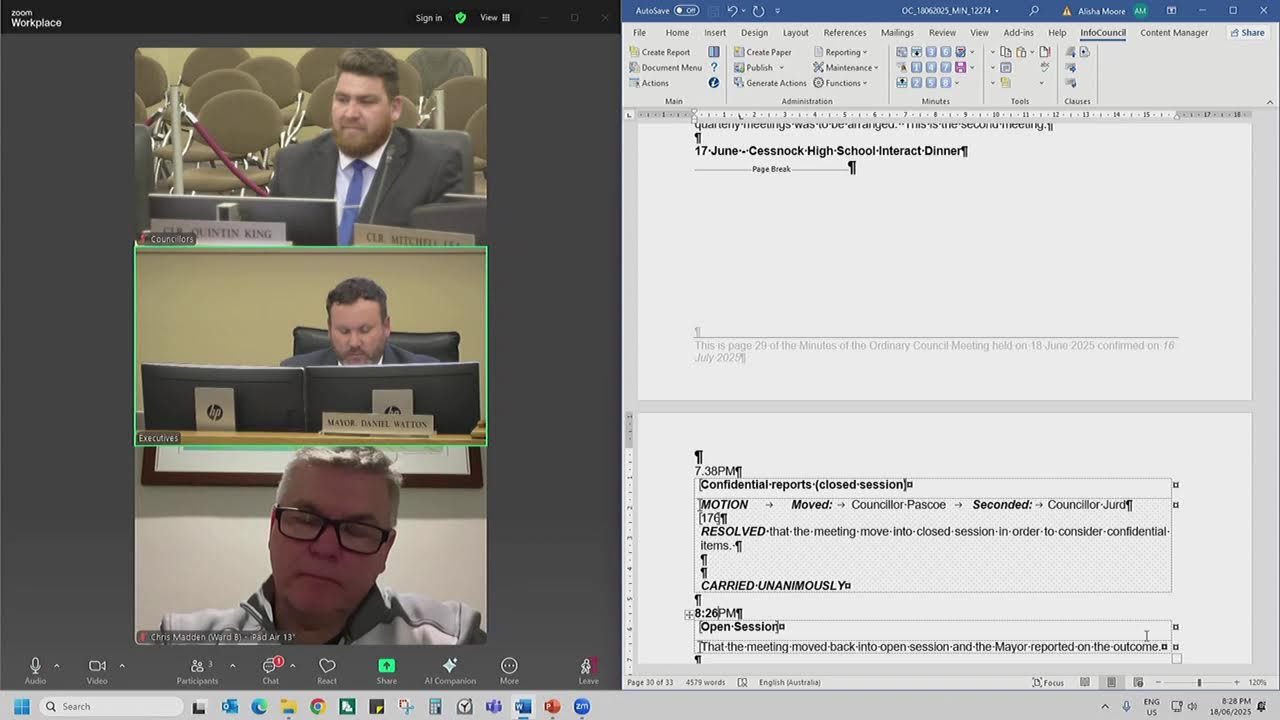Open the Zoom Chat panel

pyautogui.click(x=270, y=670)
